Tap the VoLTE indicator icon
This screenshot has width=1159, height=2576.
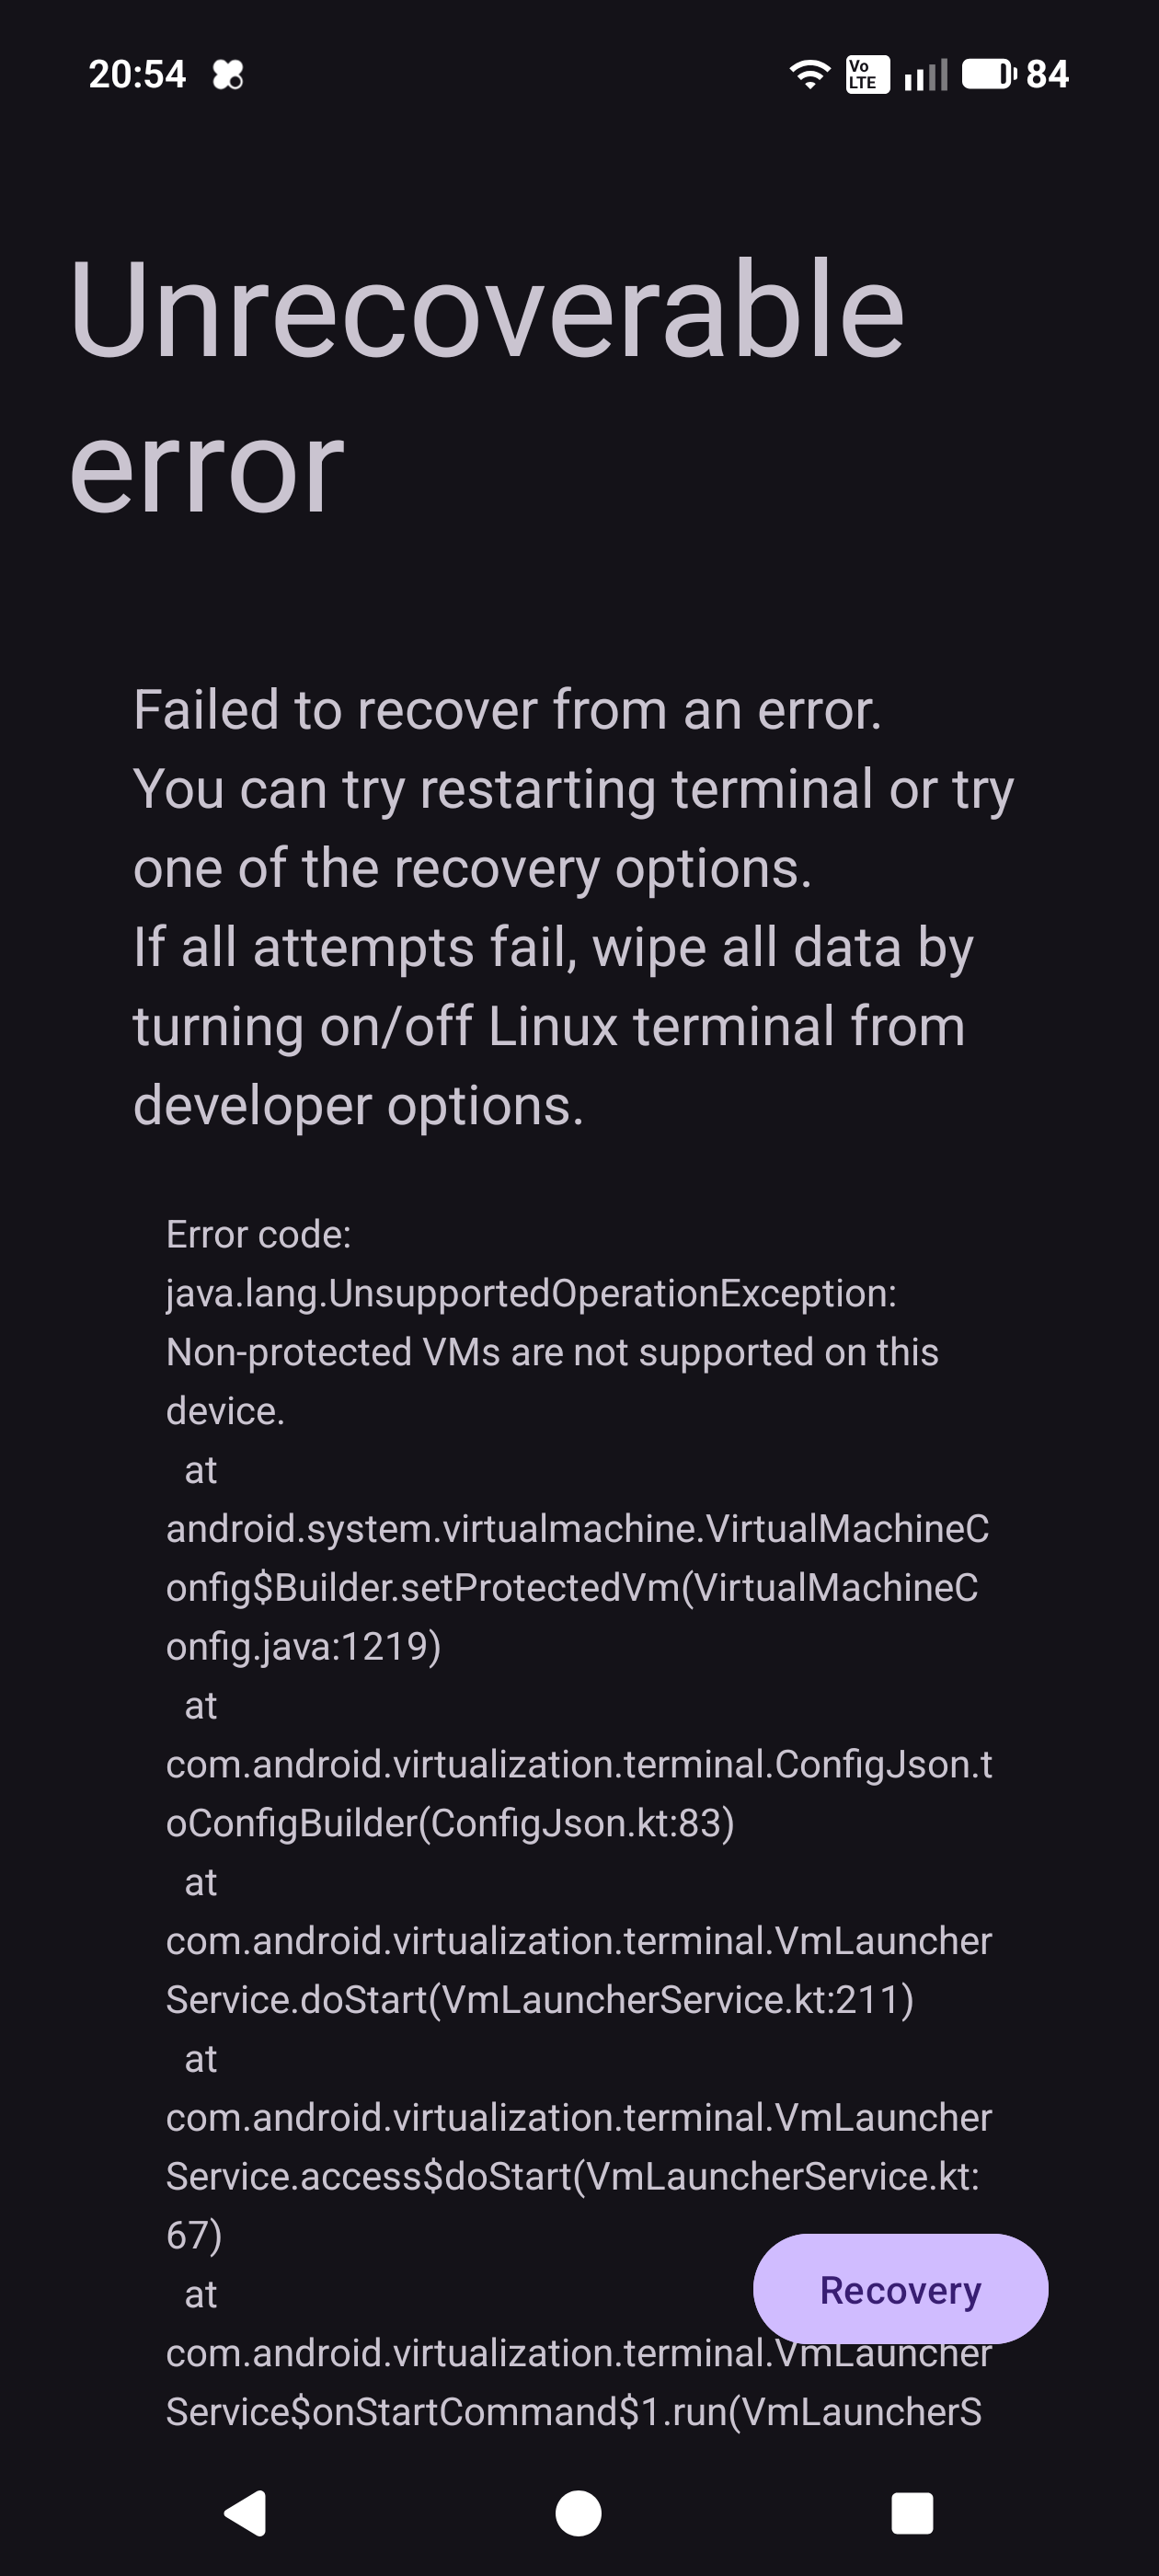[x=867, y=74]
